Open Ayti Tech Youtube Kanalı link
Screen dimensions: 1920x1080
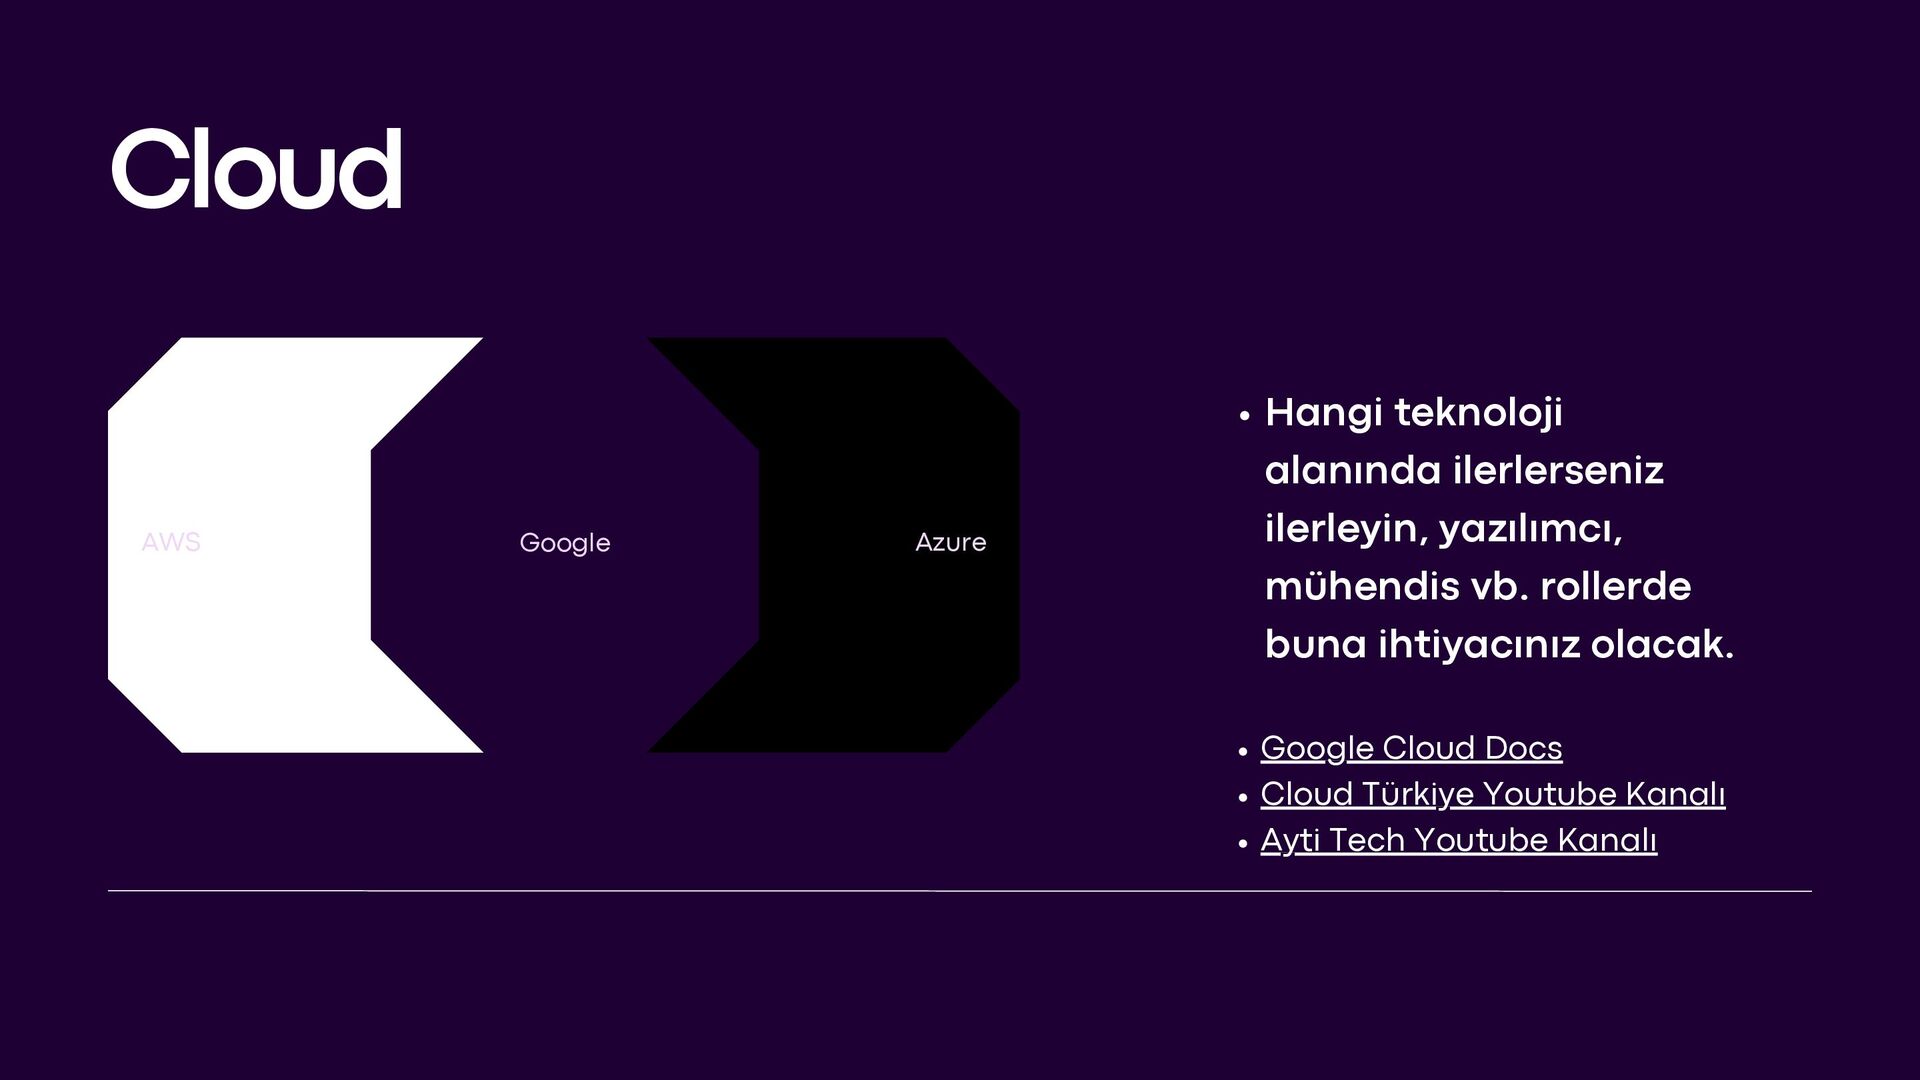point(1458,840)
